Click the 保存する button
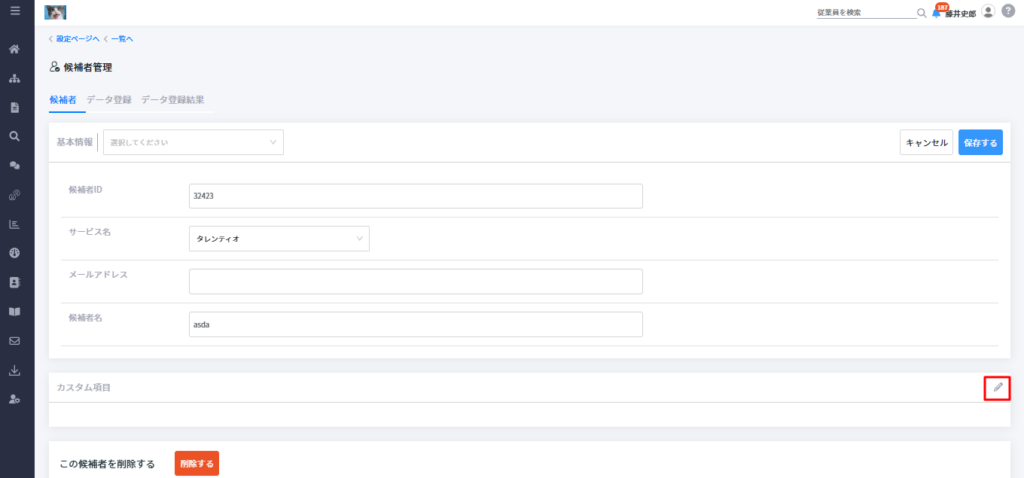 click(980, 142)
